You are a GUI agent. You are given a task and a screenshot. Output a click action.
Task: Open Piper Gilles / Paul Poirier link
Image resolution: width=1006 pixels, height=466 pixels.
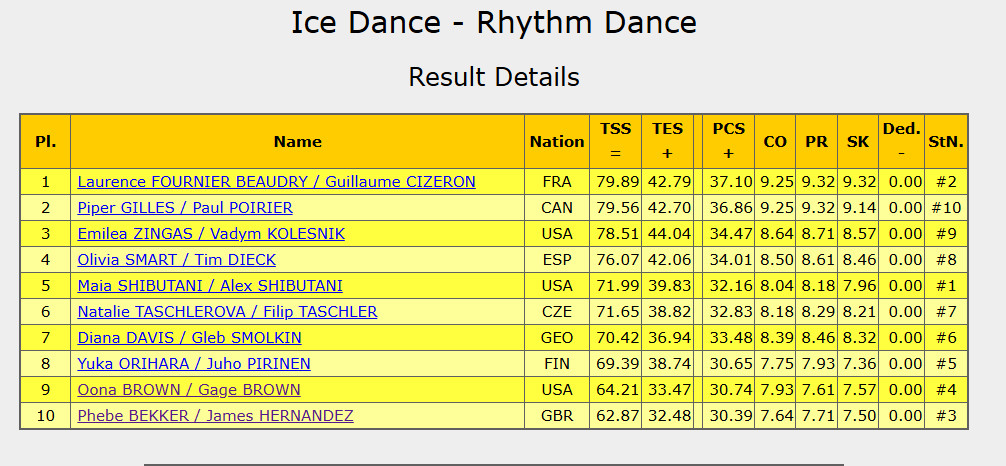185,208
